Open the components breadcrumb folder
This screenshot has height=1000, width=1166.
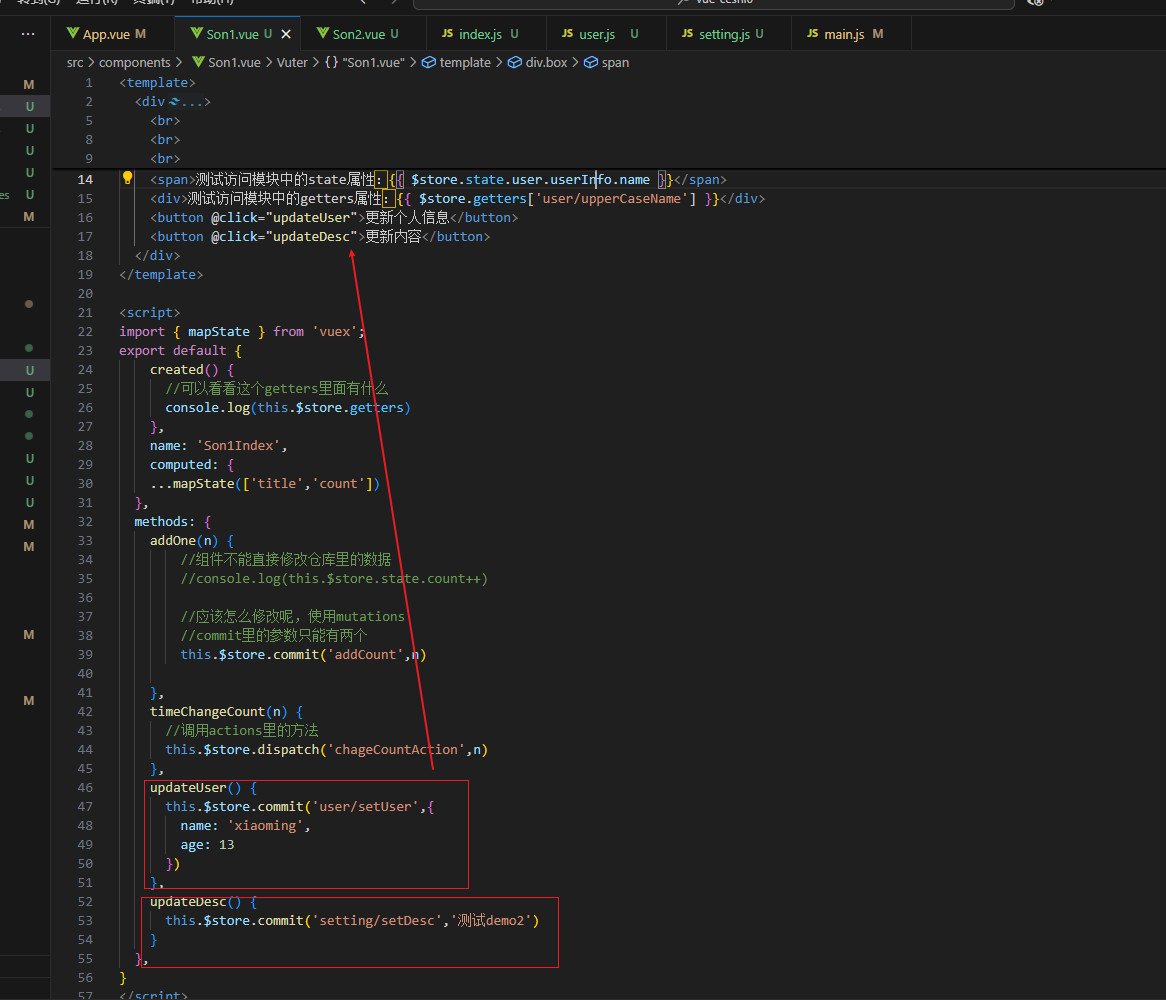click(135, 62)
